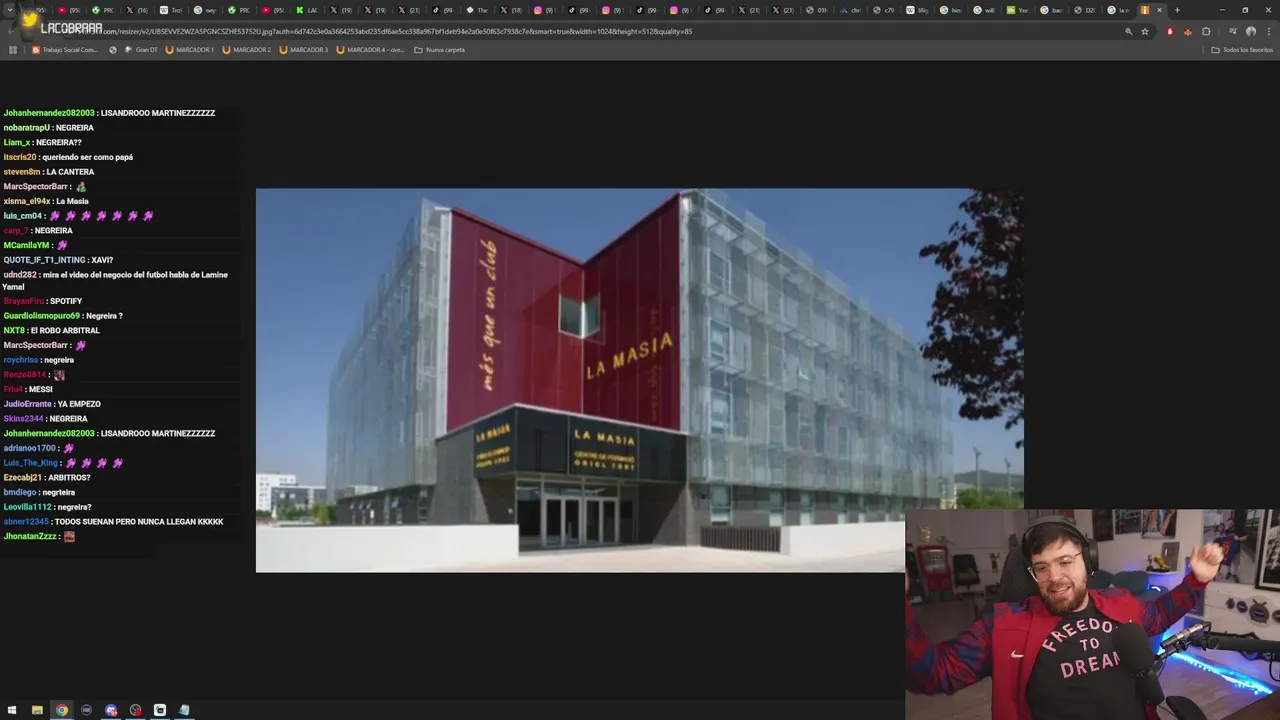Open the Extensions puzzle menu
The width and height of the screenshot is (1280, 720).
coord(1206,31)
